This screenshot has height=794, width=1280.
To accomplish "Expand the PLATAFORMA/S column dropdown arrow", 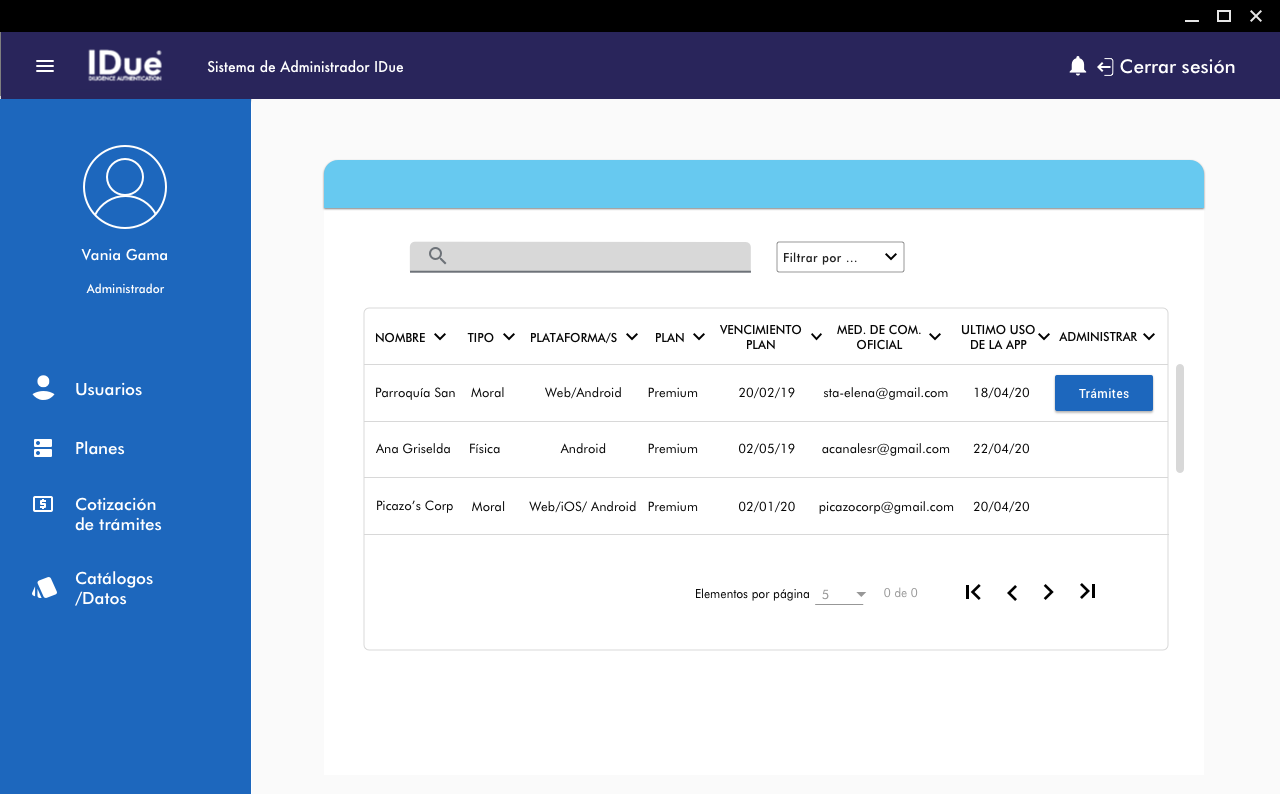I will point(632,337).
